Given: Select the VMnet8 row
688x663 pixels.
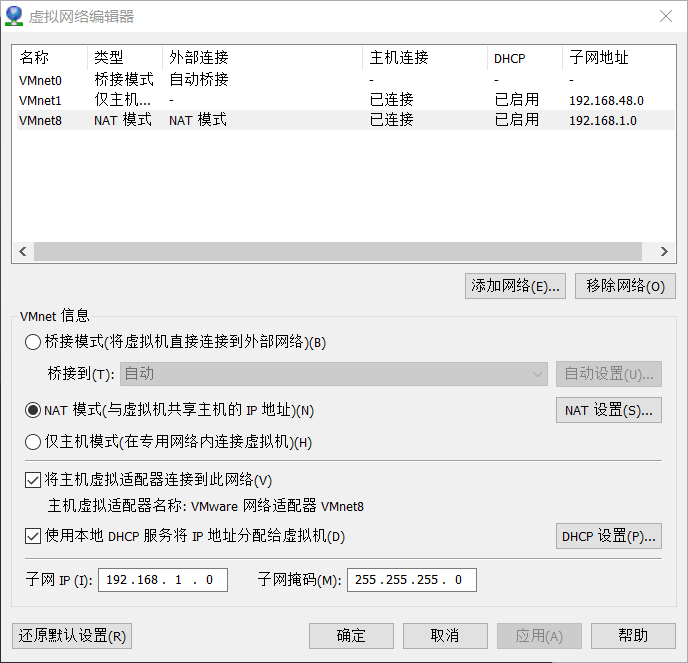Looking at the screenshot, I should point(345,120).
